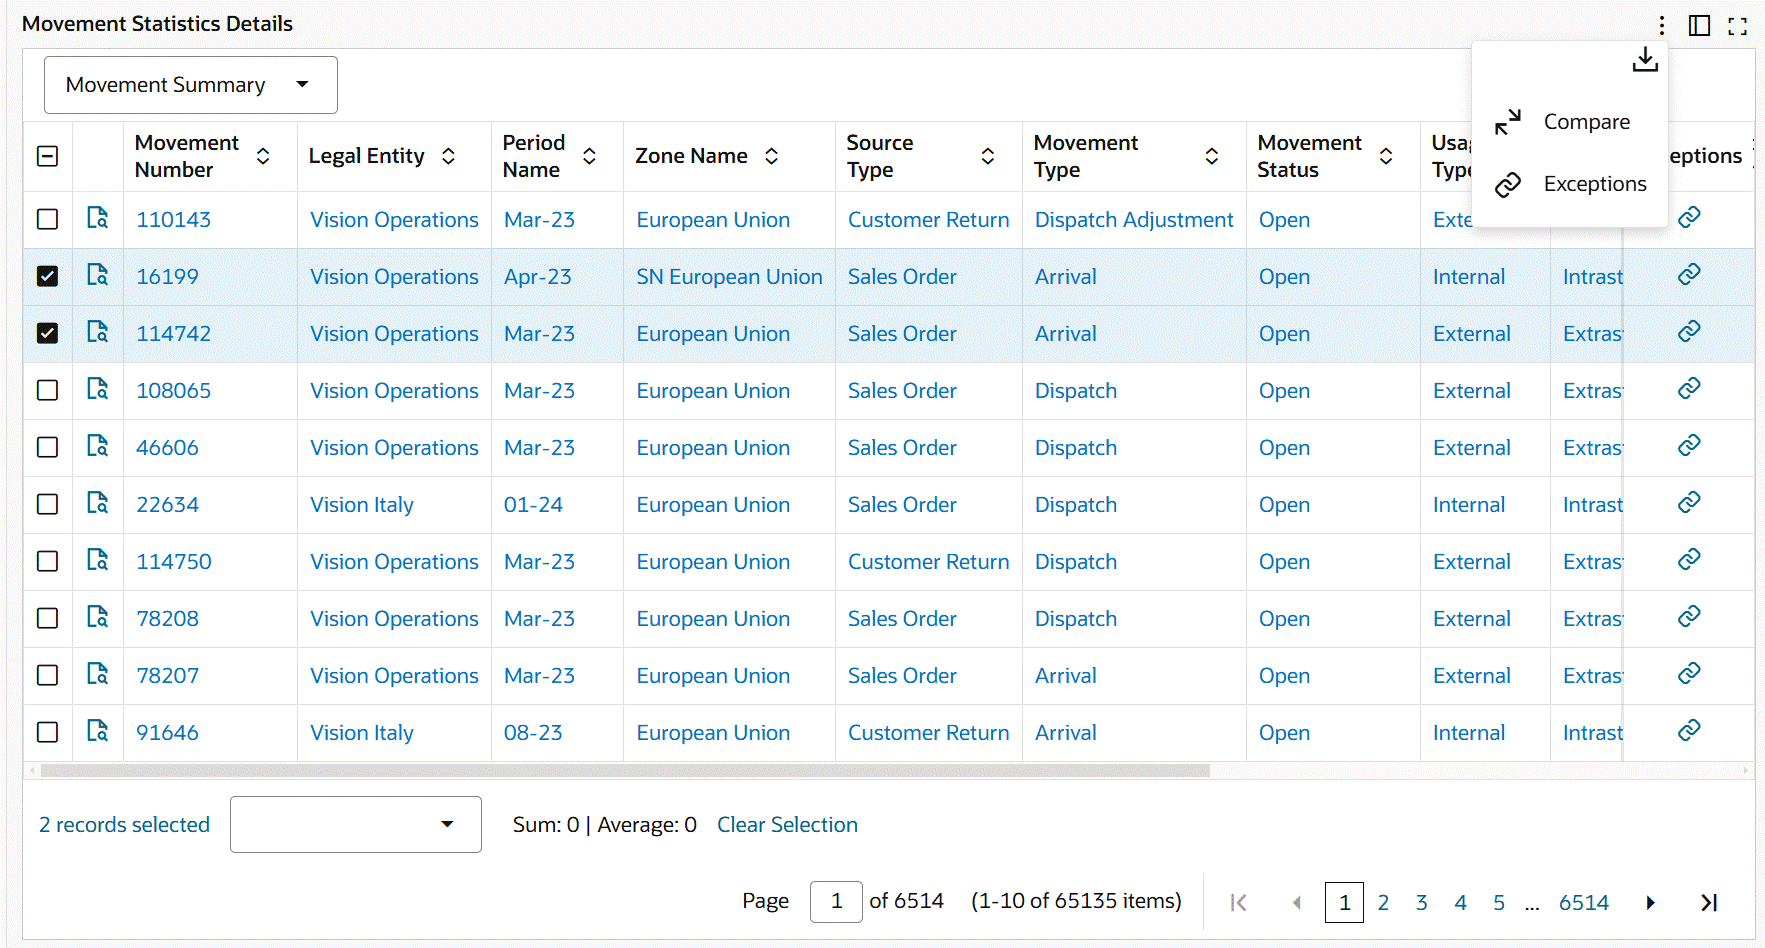
Task: Open the document view icon for row 91646
Action: [97, 731]
